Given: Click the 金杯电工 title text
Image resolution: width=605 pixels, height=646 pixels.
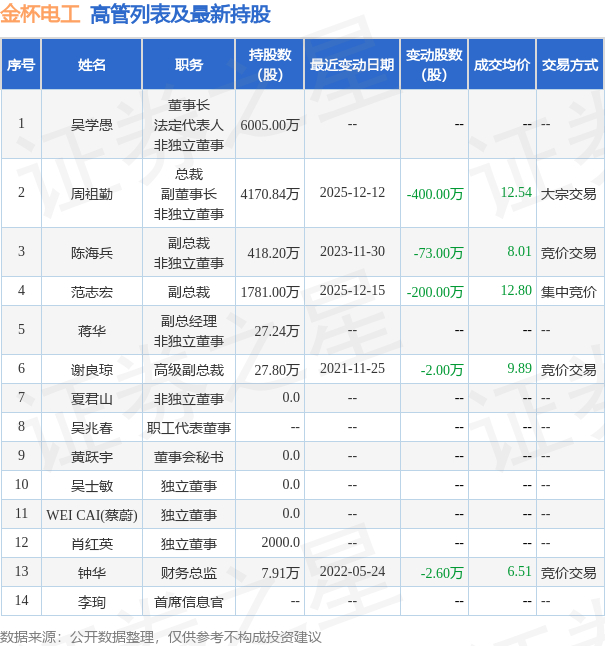Looking at the screenshot, I should (x=40, y=14).
